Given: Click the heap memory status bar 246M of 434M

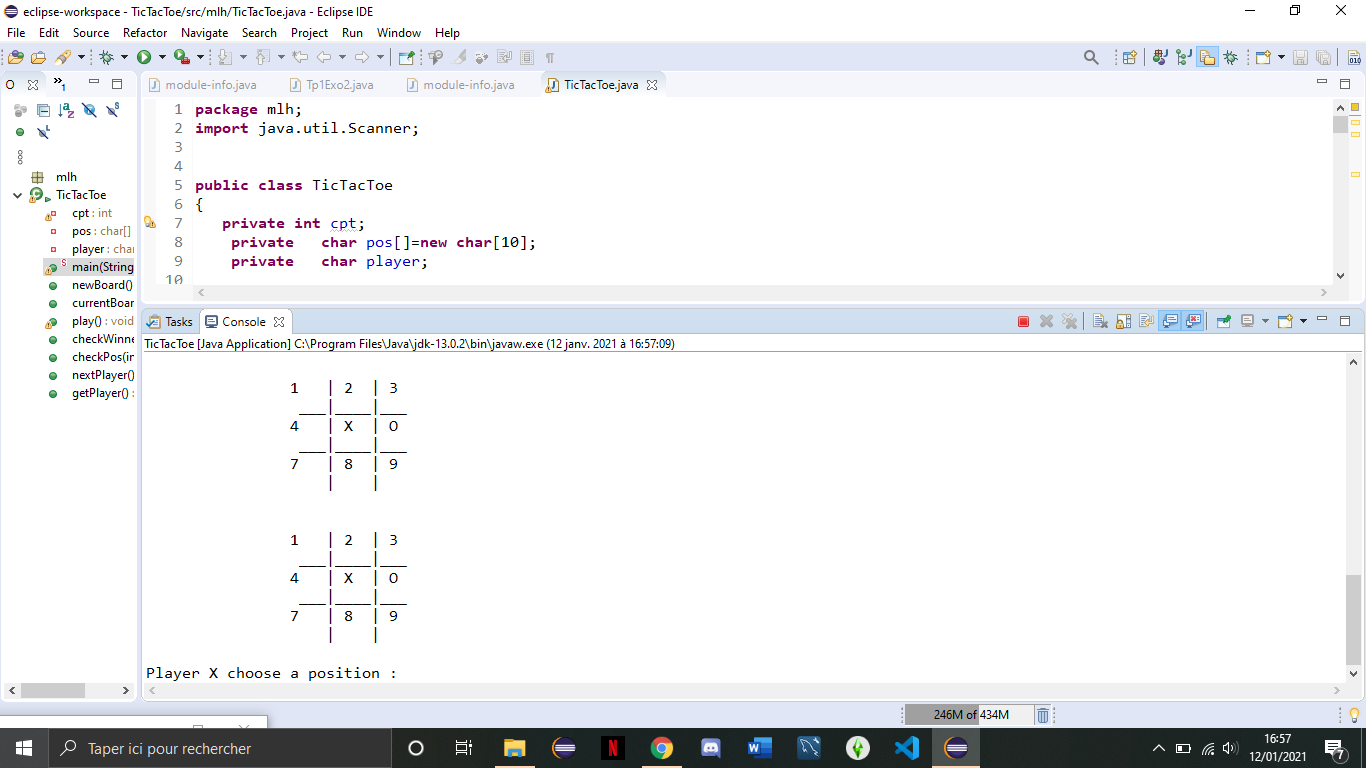Looking at the screenshot, I should click(970, 715).
